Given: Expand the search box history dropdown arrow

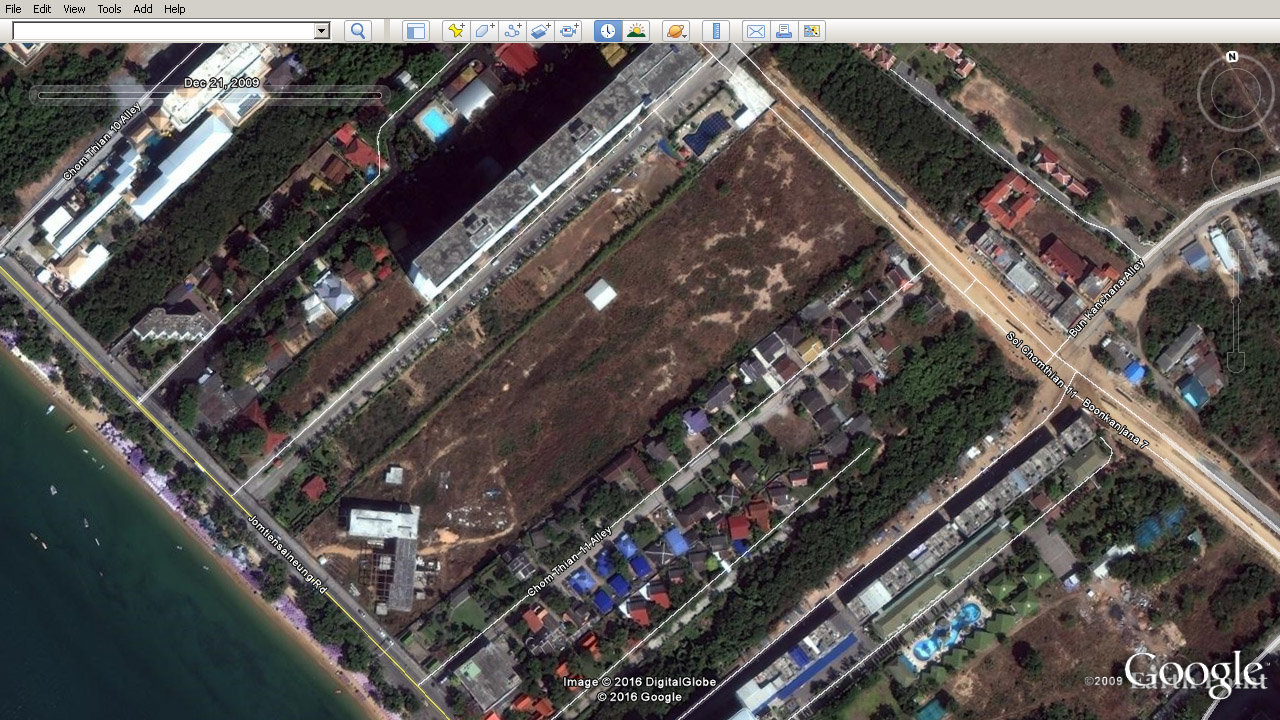Looking at the screenshot, I should coord(322,31).
